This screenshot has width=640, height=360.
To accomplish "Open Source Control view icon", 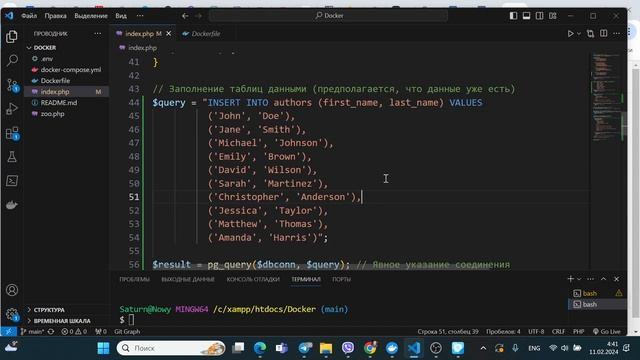I will click(12, 85).
